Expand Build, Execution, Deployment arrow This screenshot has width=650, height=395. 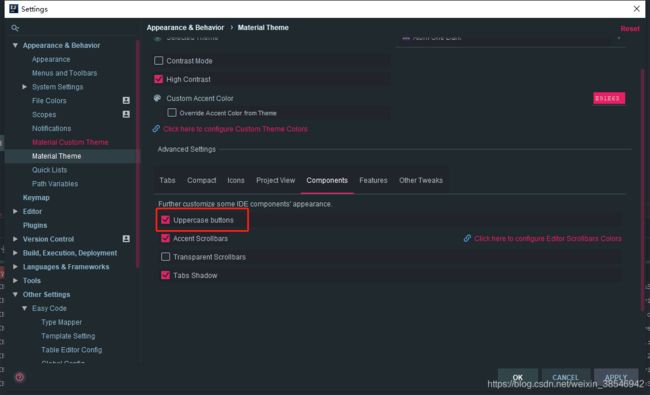click(x=15, y=252)
